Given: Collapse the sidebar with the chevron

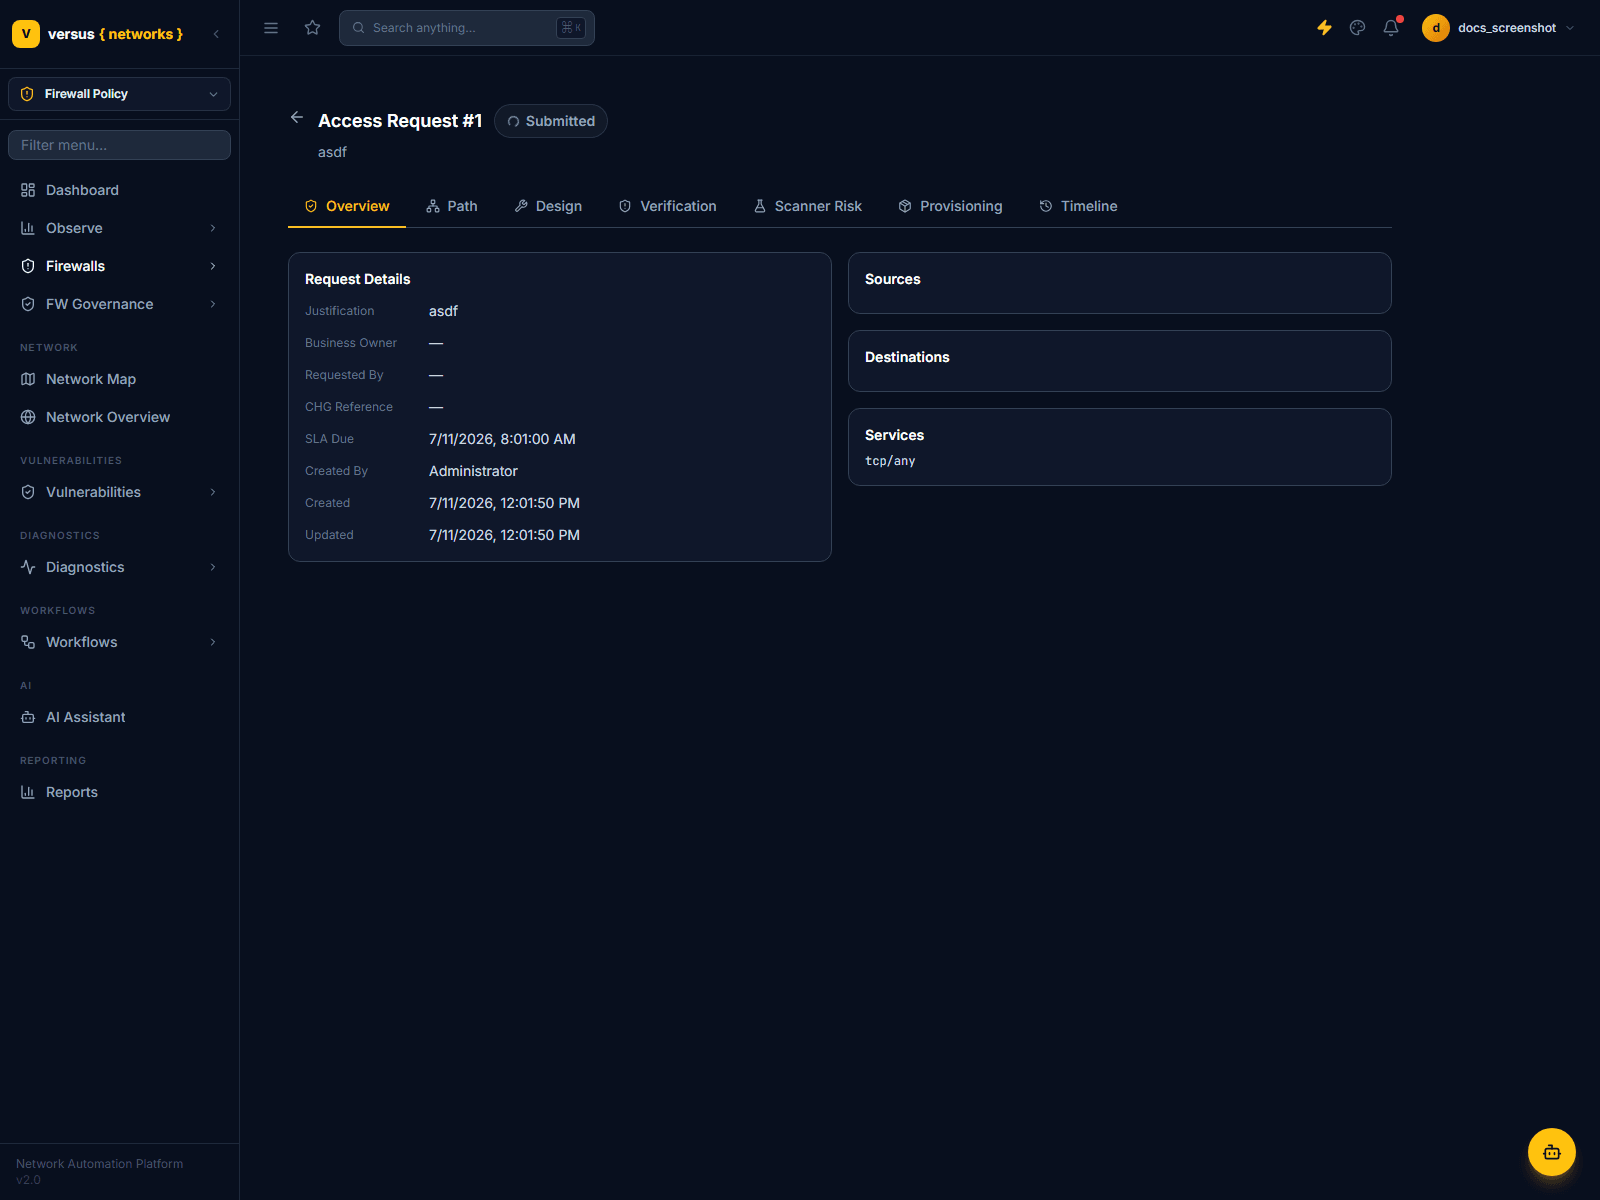Looking at the screenshot, I should pos(216,34).
